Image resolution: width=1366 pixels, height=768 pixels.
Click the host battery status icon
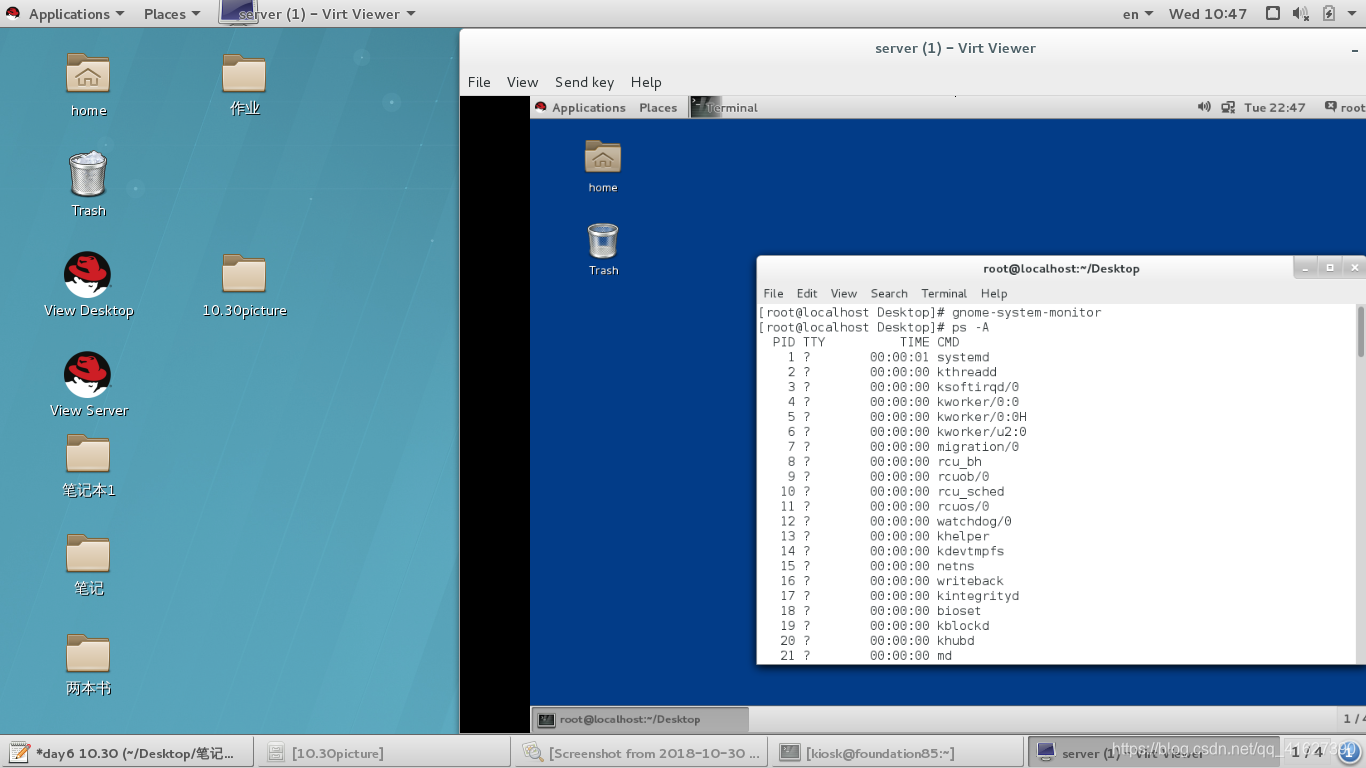pyautogui.click(x=1329, y=14)
